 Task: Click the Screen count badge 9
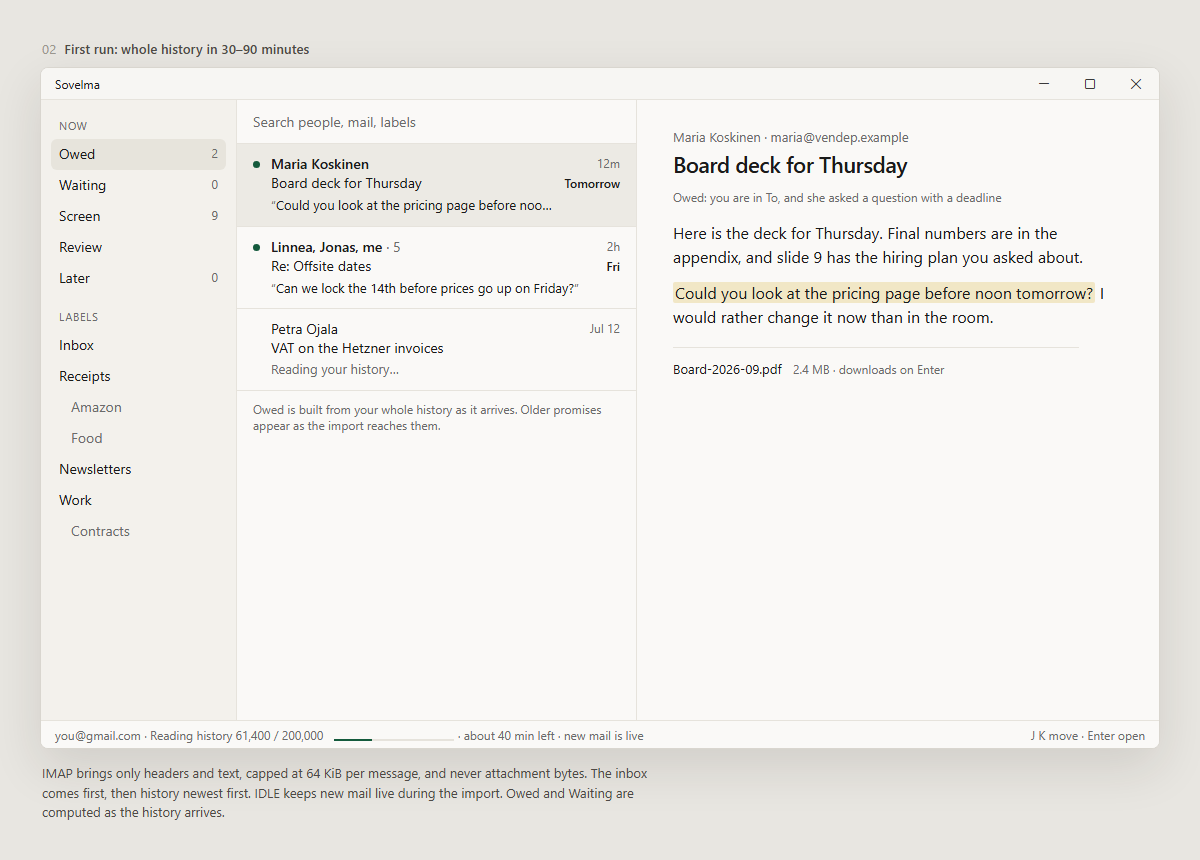(x=214, y=216)
